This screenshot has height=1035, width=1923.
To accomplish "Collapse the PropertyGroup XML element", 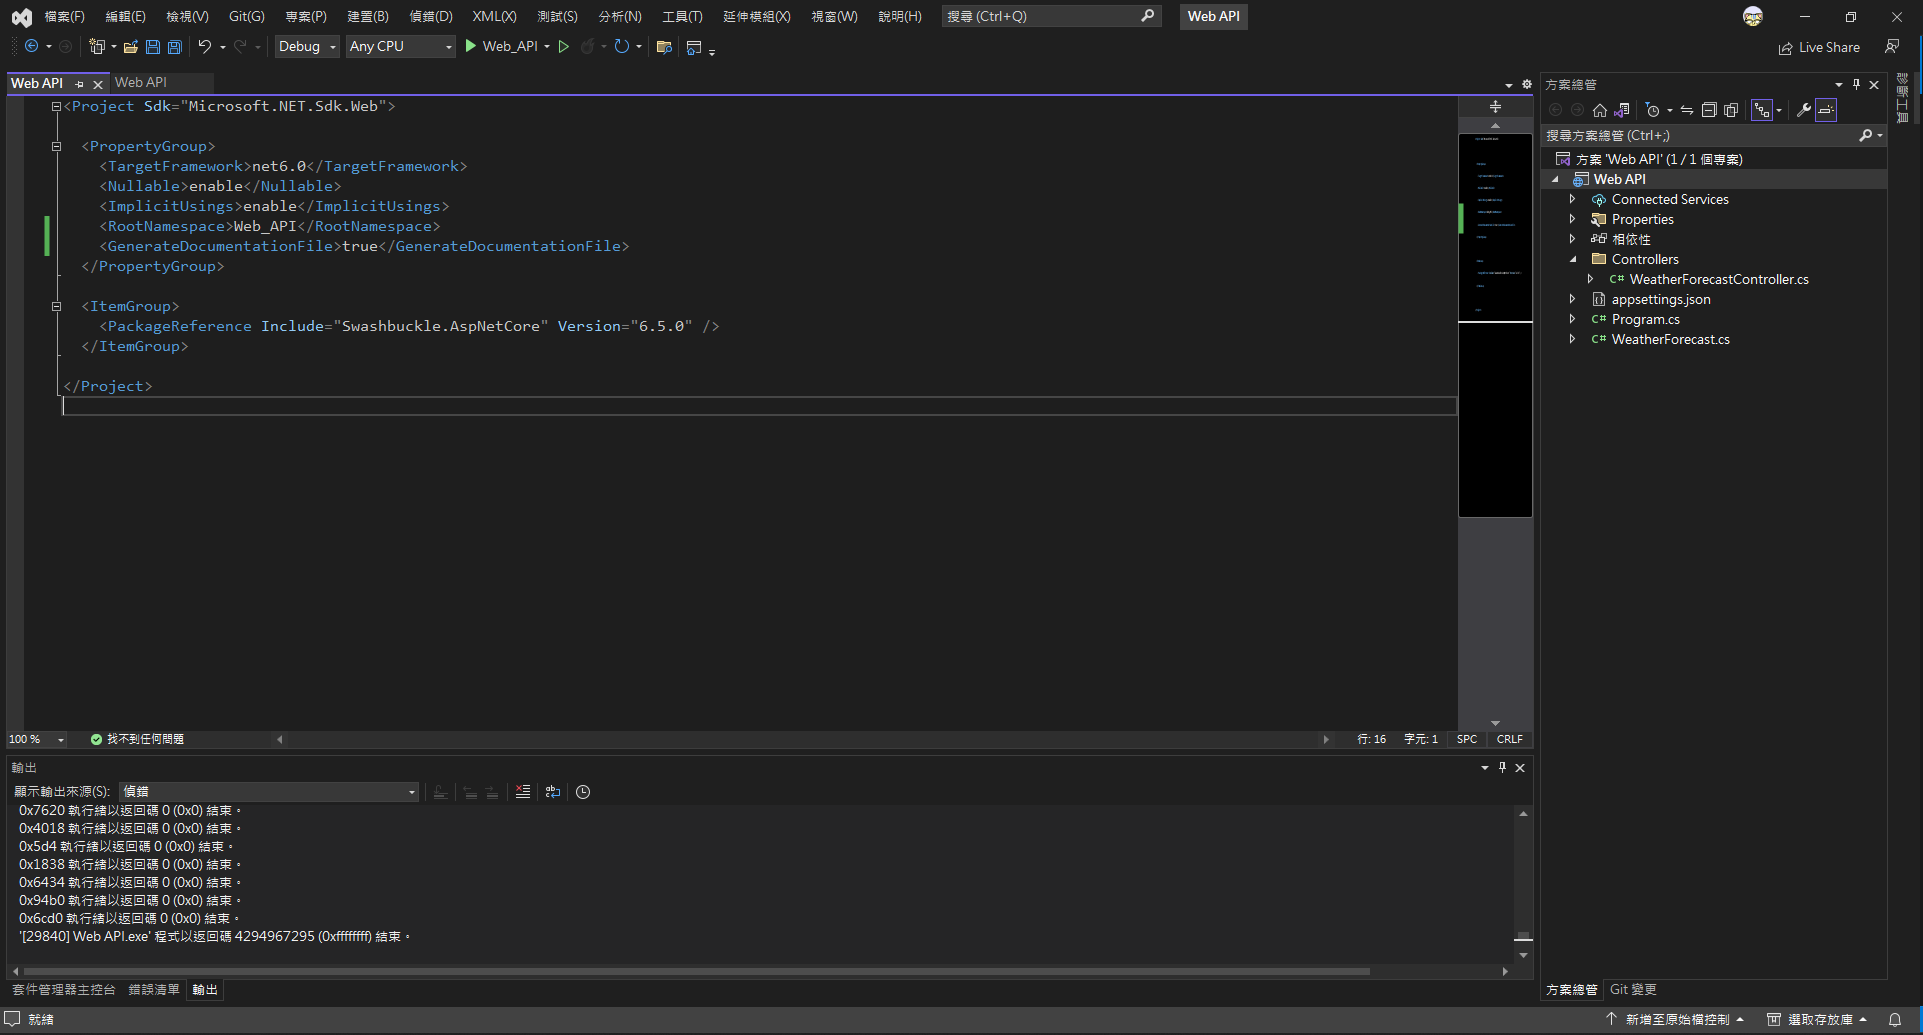I will [x=56, y=146].
